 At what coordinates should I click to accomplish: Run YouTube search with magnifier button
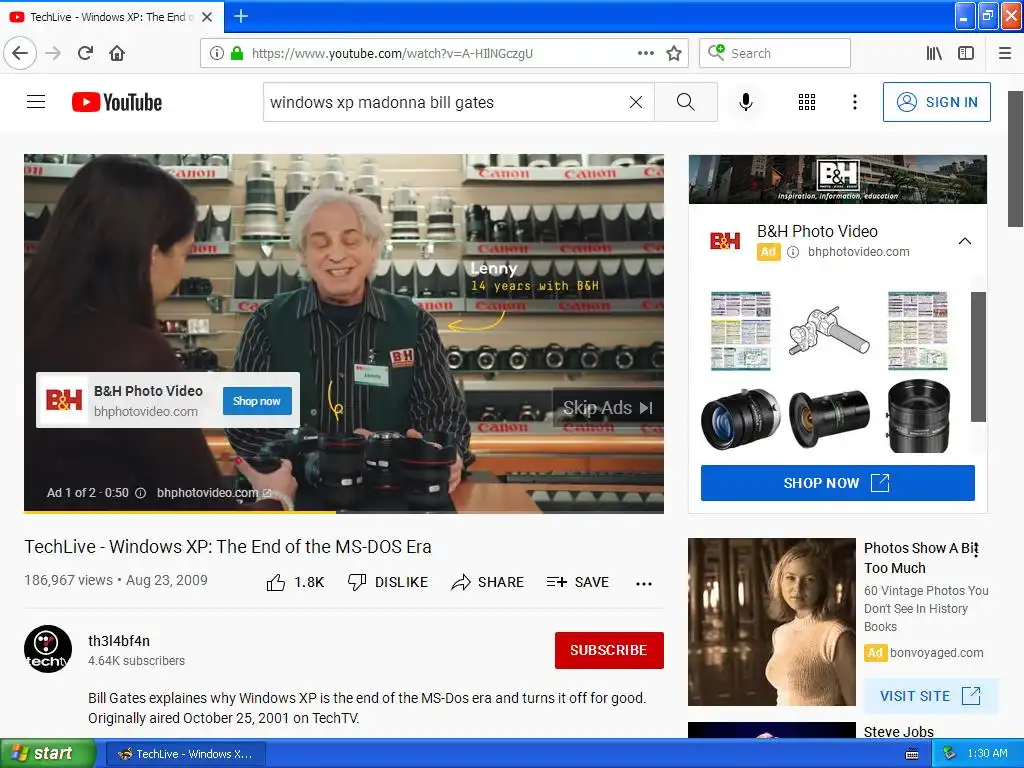(686, 102)
